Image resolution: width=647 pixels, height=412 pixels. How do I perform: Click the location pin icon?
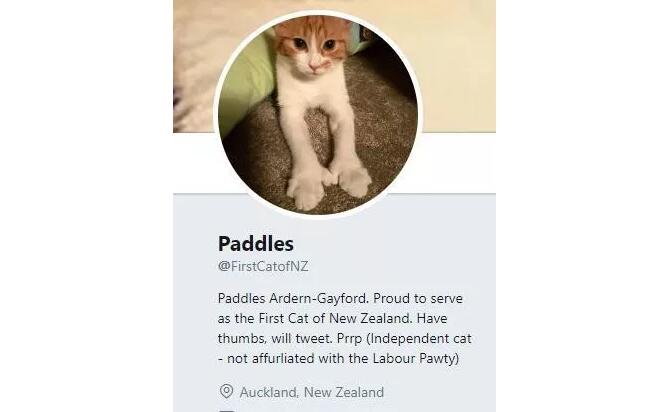click(x=226, y=392)
